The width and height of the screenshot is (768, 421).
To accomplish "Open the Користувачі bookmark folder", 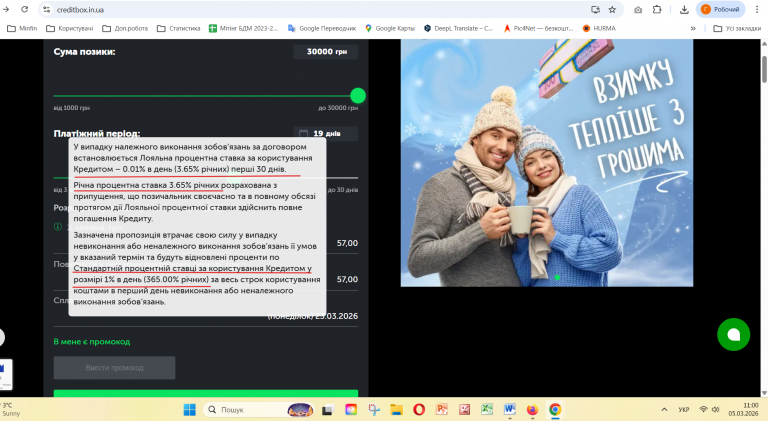I will tap(70, 28).
